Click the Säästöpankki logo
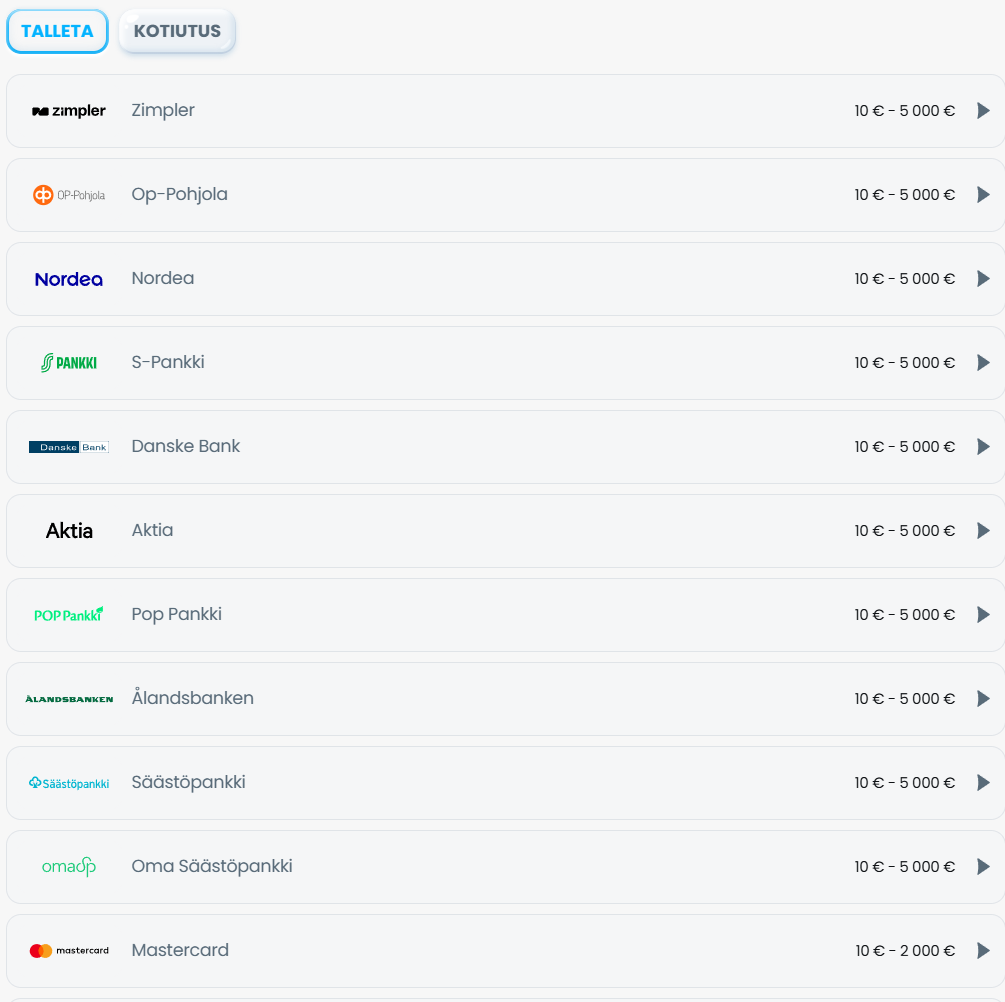Viewport: 1005px width, 1002px height. pos(69,783)
